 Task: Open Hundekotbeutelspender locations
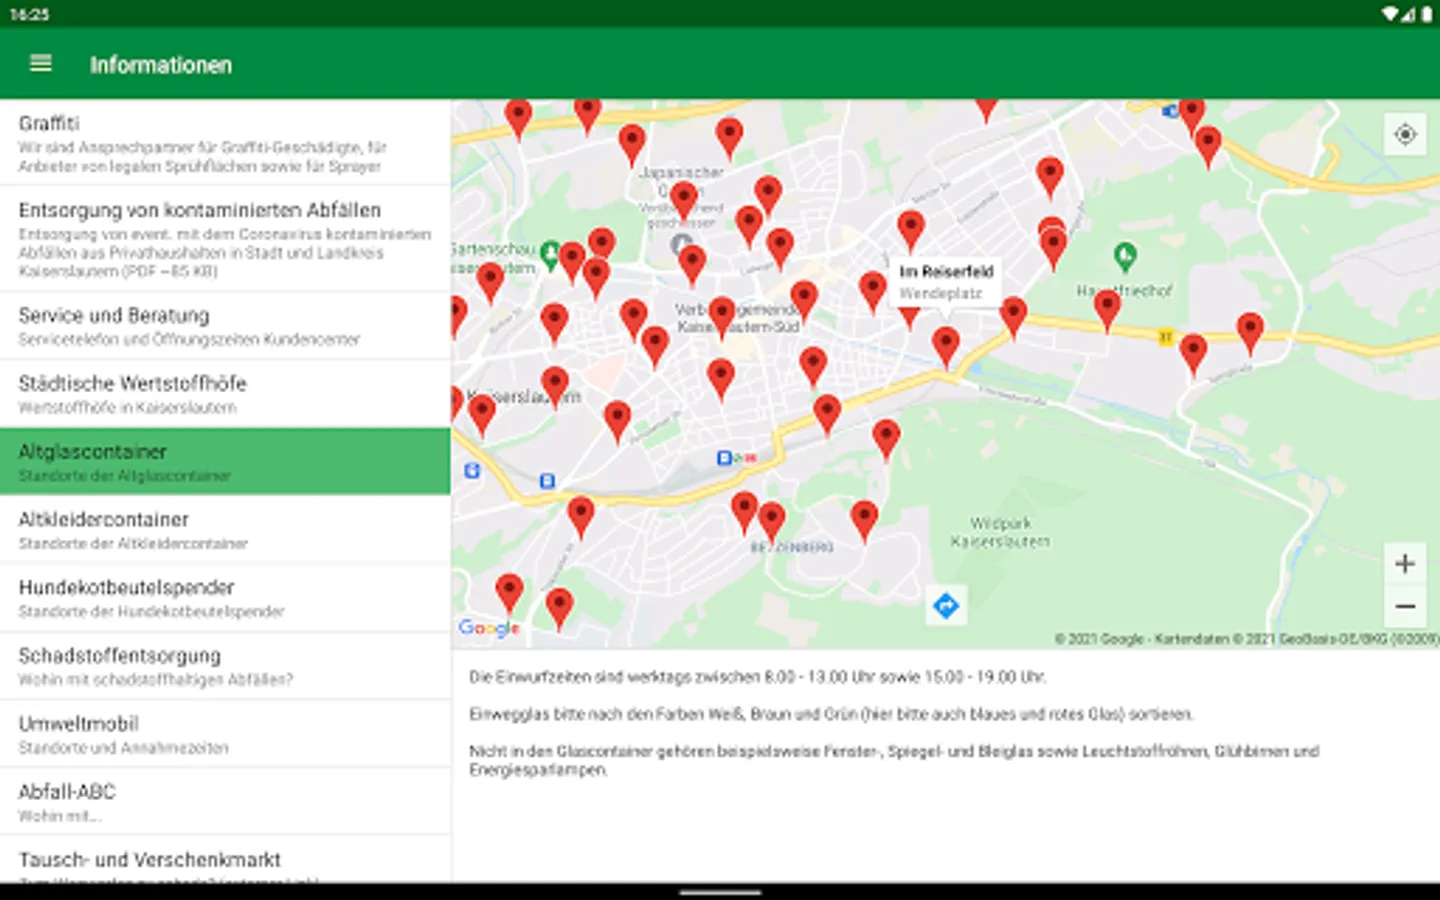[225, 598]
